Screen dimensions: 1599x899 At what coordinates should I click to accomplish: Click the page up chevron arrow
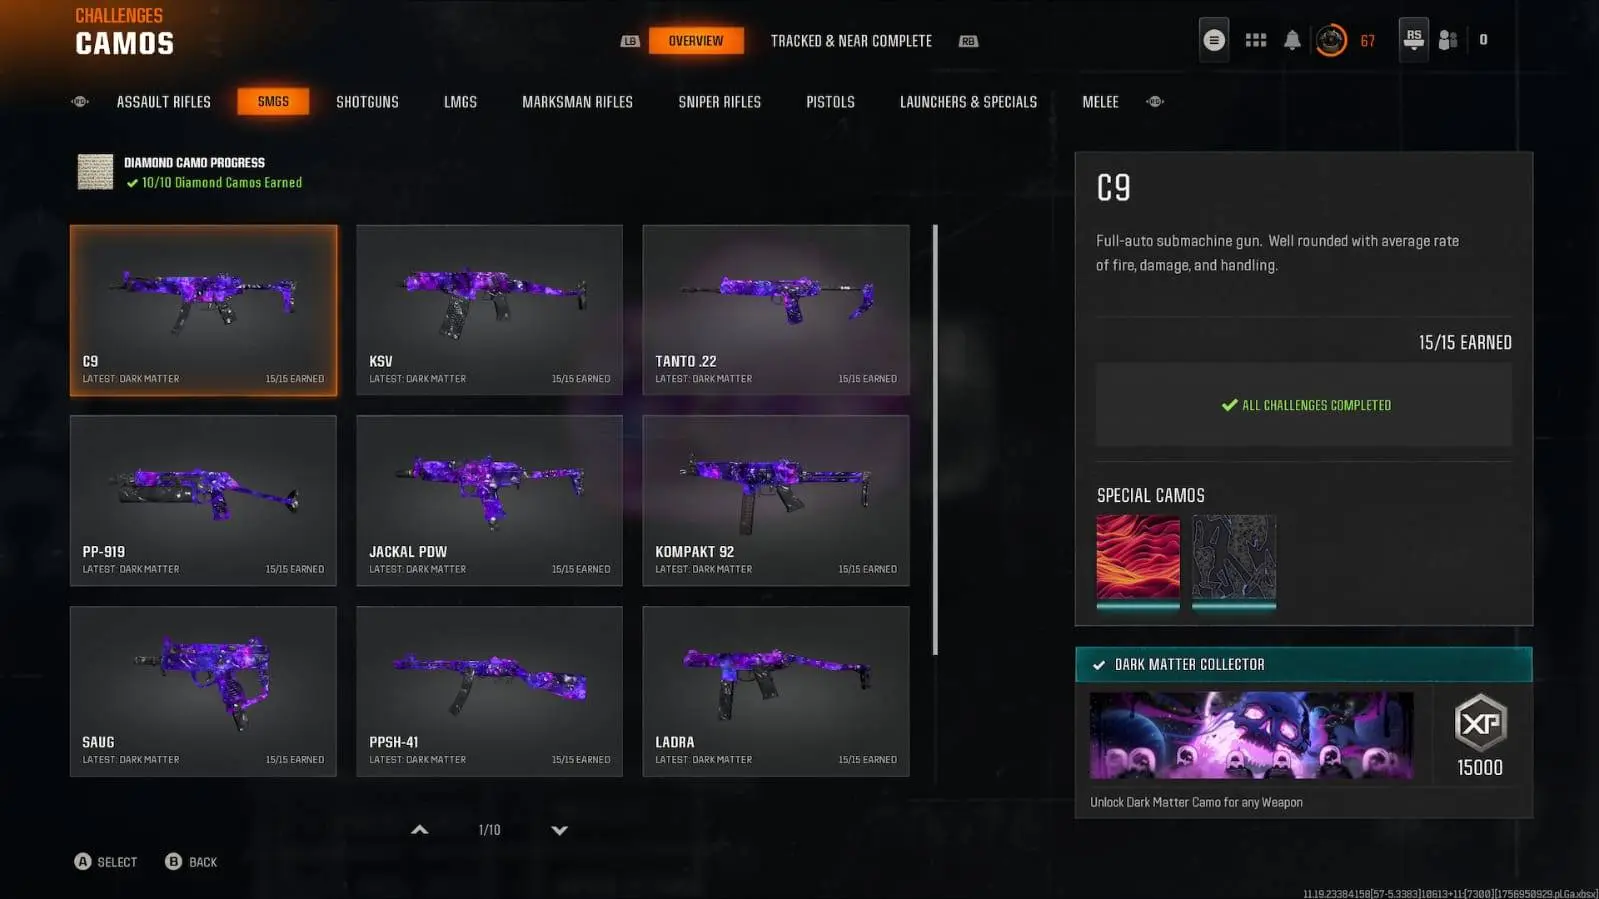point(420,830)
